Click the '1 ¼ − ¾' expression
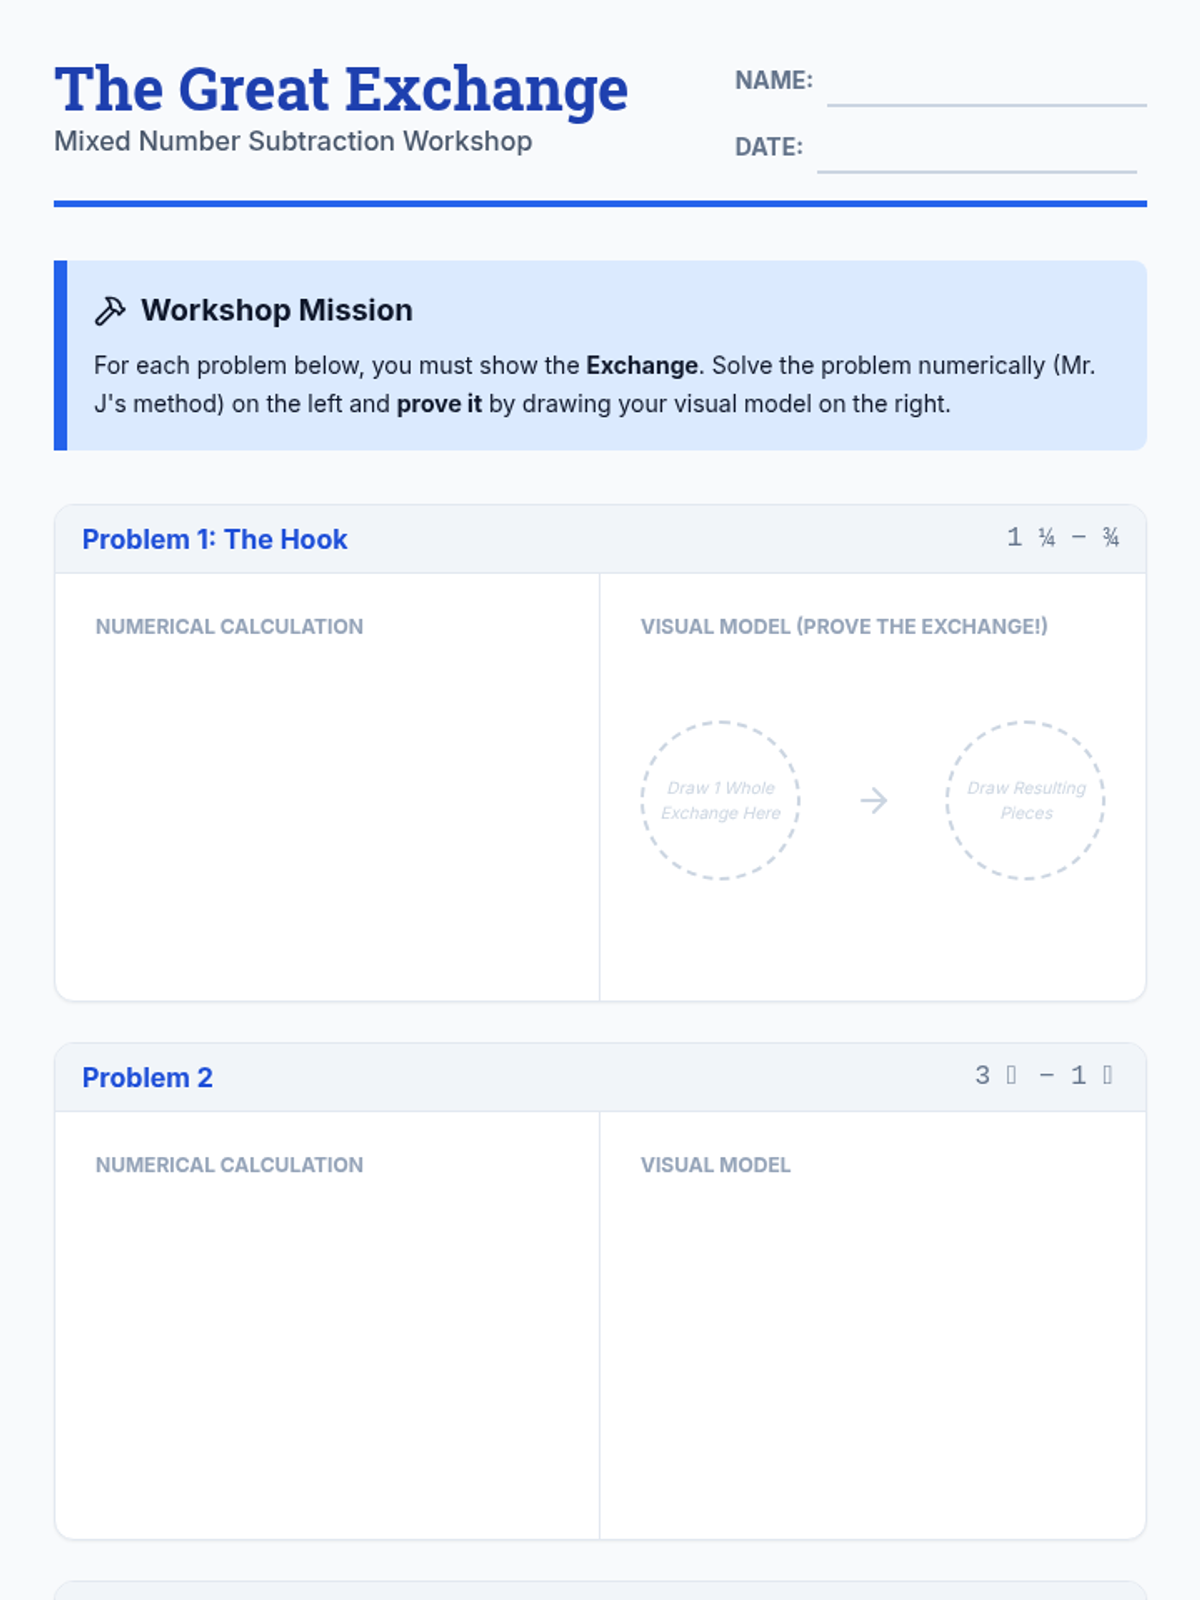 tap(1062, 538)
